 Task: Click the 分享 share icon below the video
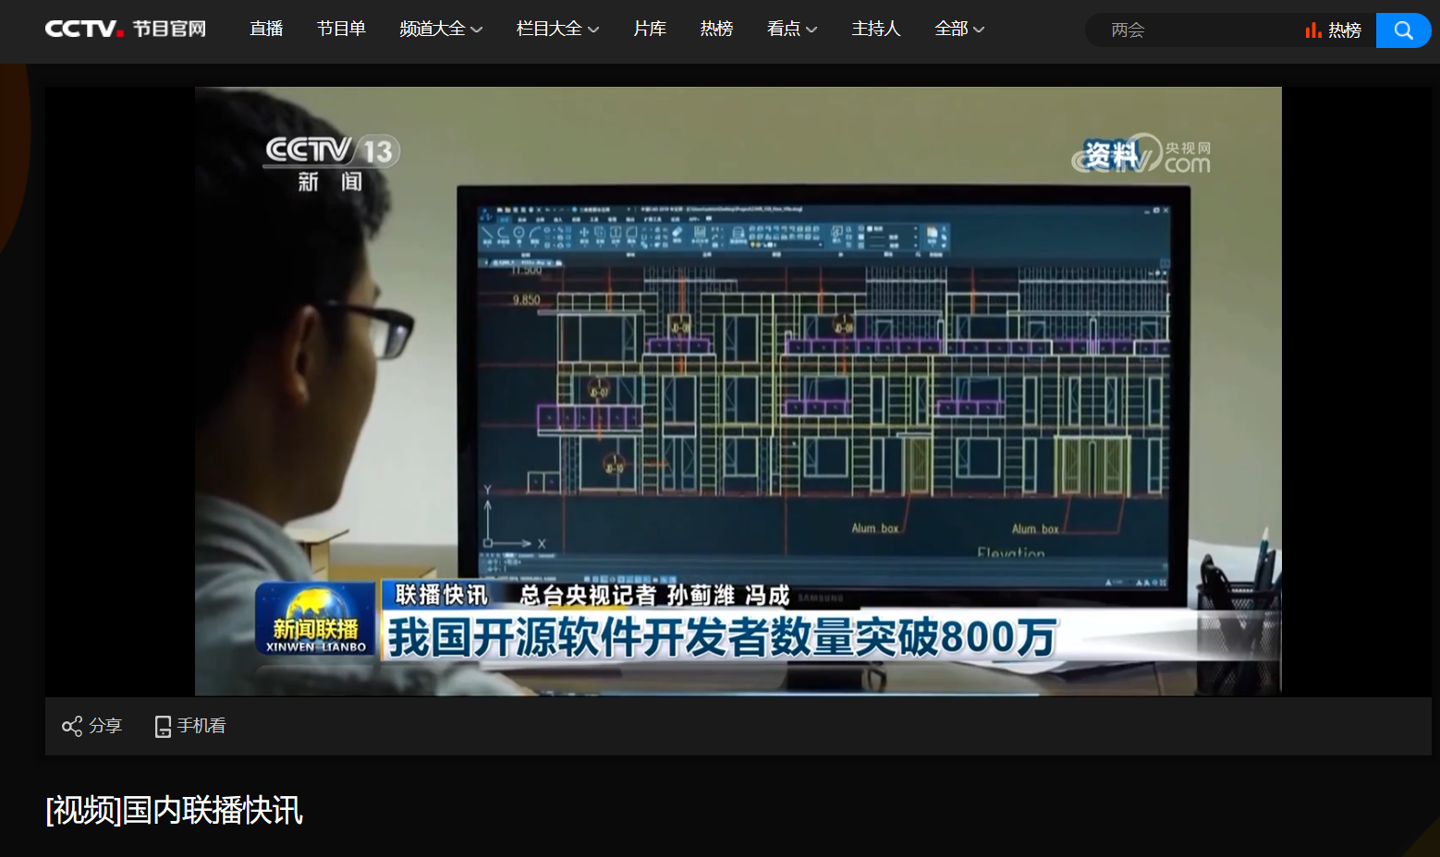tap(70, 725)
